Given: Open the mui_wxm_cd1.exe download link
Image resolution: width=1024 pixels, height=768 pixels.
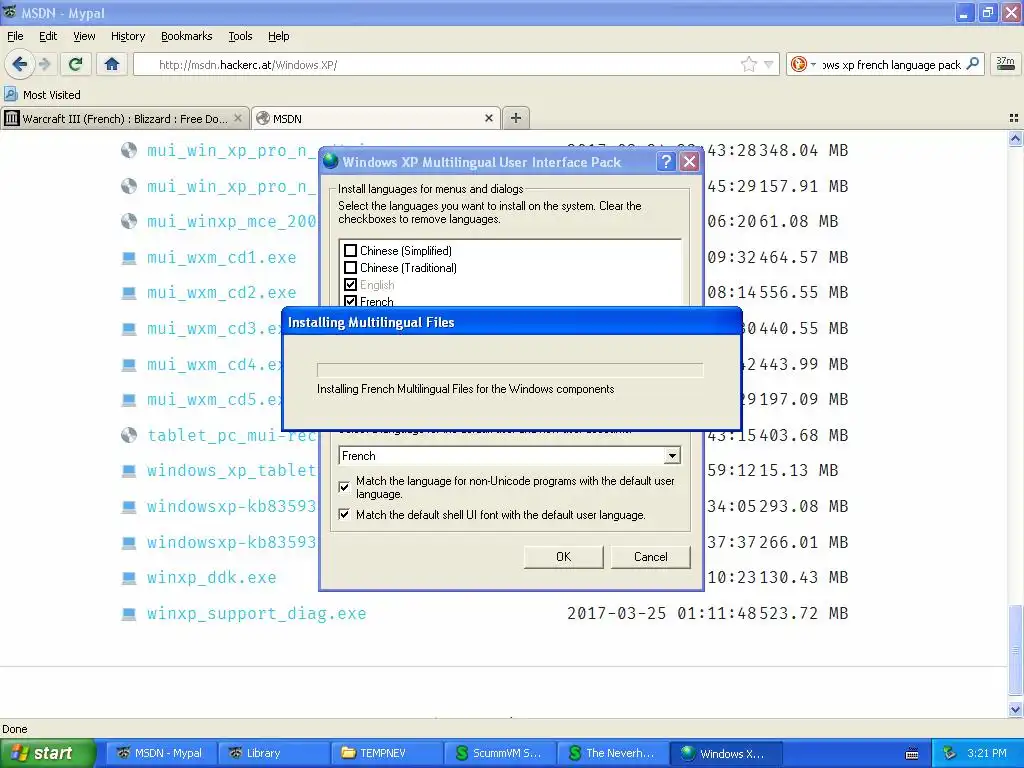Looking at the screenshot, I should 221,257.
